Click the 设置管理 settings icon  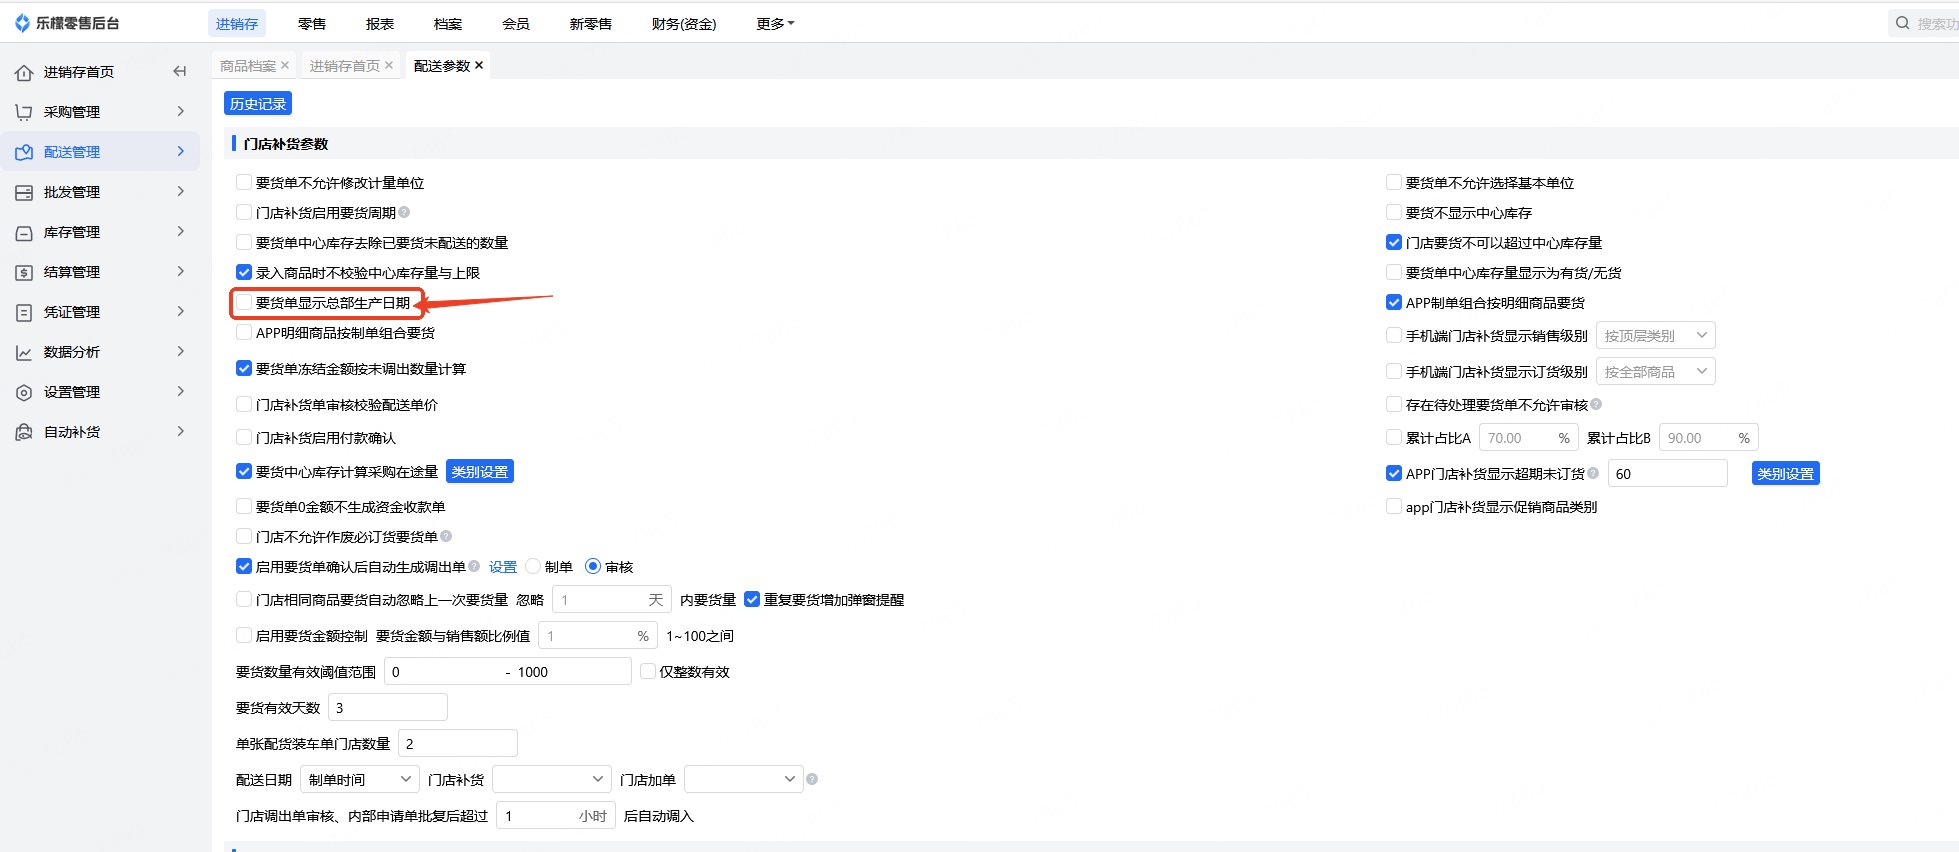24,393
